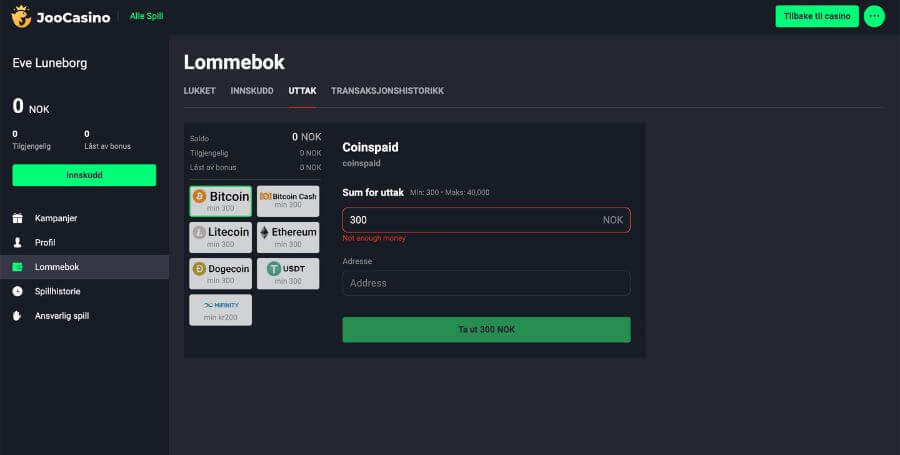Click the green Innskudd button
The width and height of the screenshot is (900, 455).
point(84,175)
